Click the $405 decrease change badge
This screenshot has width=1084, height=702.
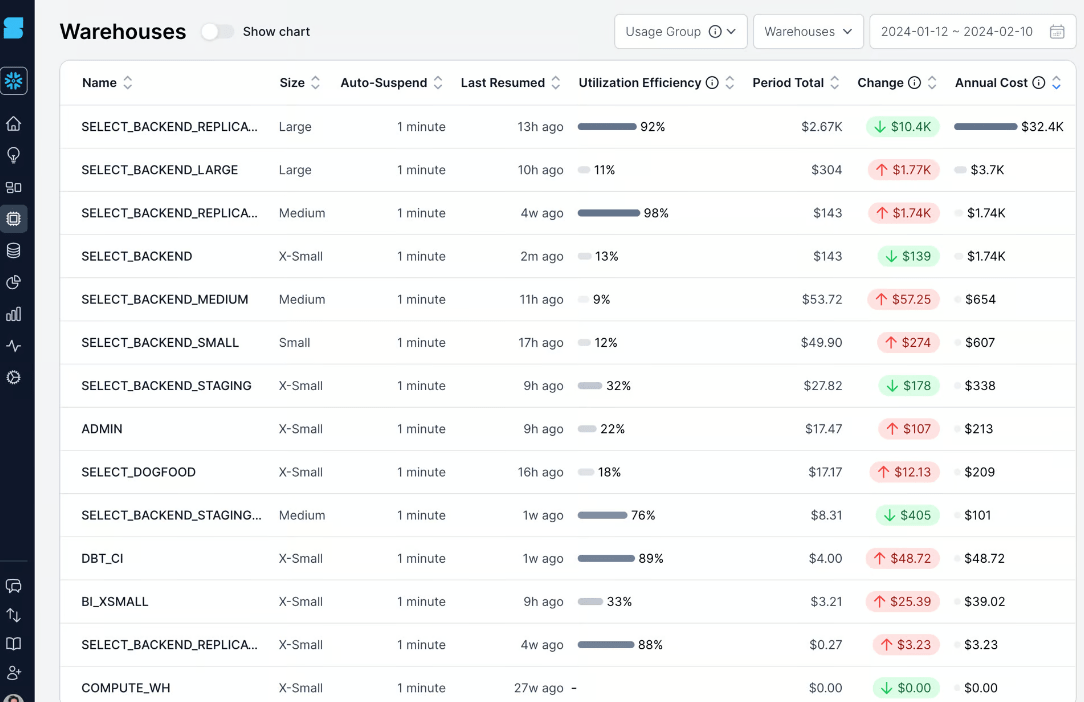point(907,515)
